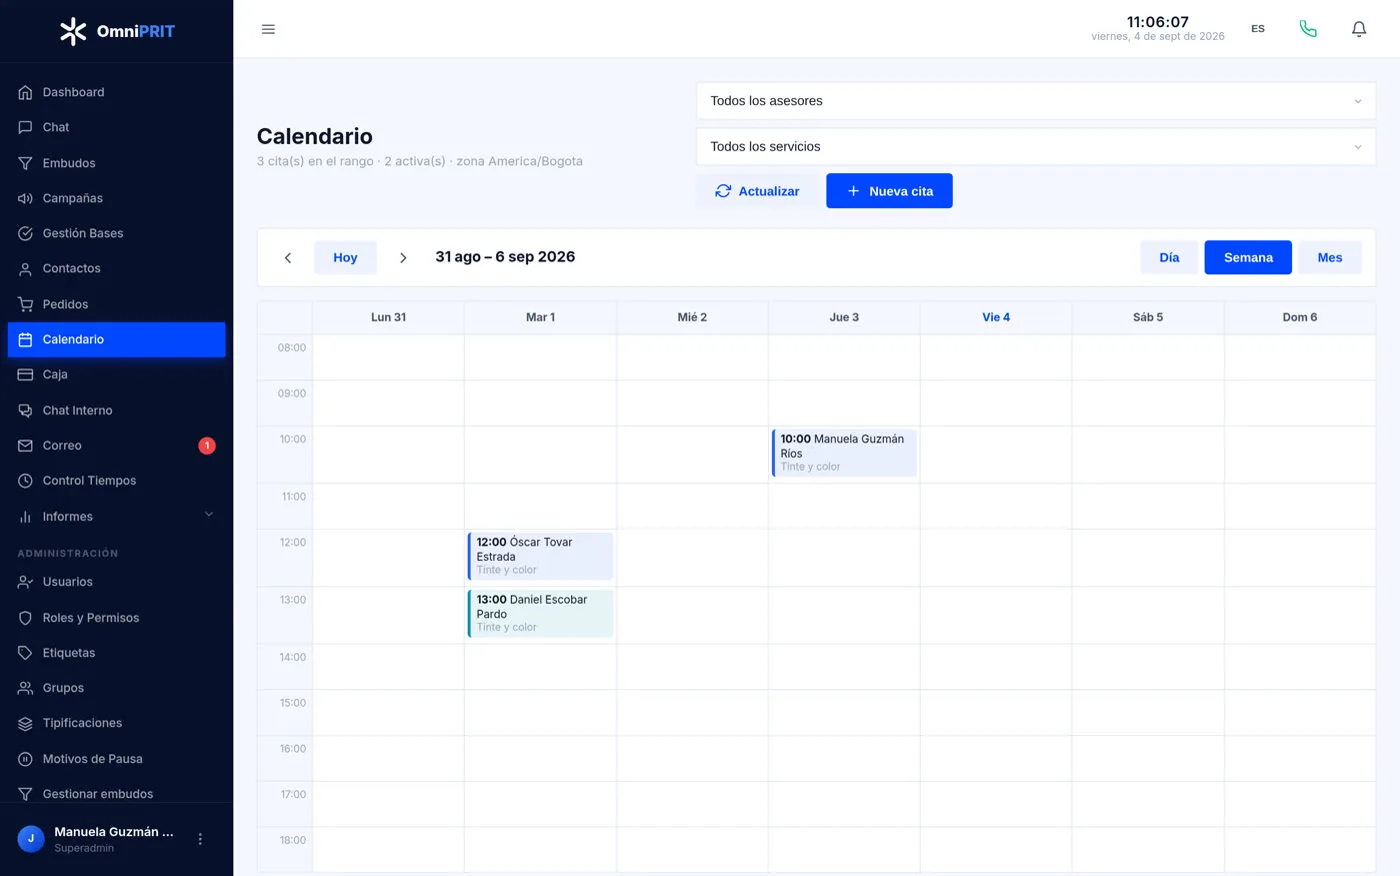Image resolution: width=1400 pixels, height=876 pixels.
Task: Click the Tipificaciones layers icon
Action: click(x=26, y=723)
